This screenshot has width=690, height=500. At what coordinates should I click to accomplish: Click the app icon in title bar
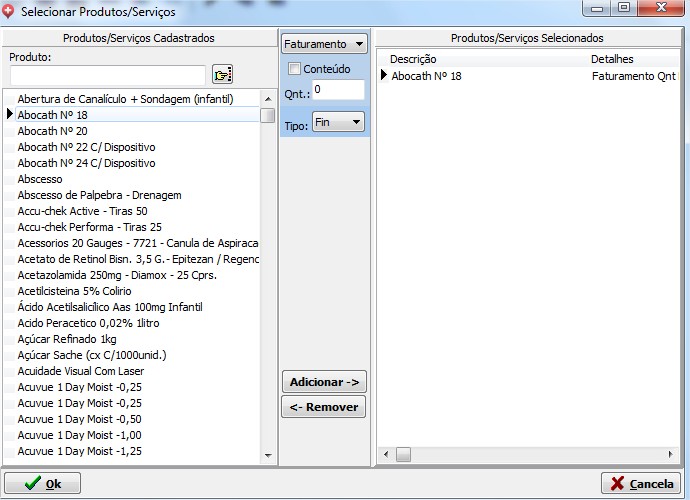10,10
